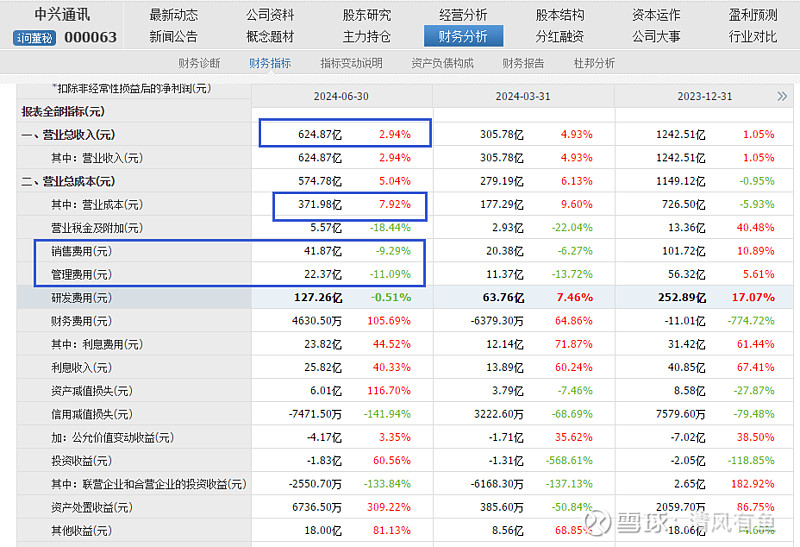This screenshot has width=800, height=547.
Task: Go to 概念题材 section
Action: coord(270,37)
